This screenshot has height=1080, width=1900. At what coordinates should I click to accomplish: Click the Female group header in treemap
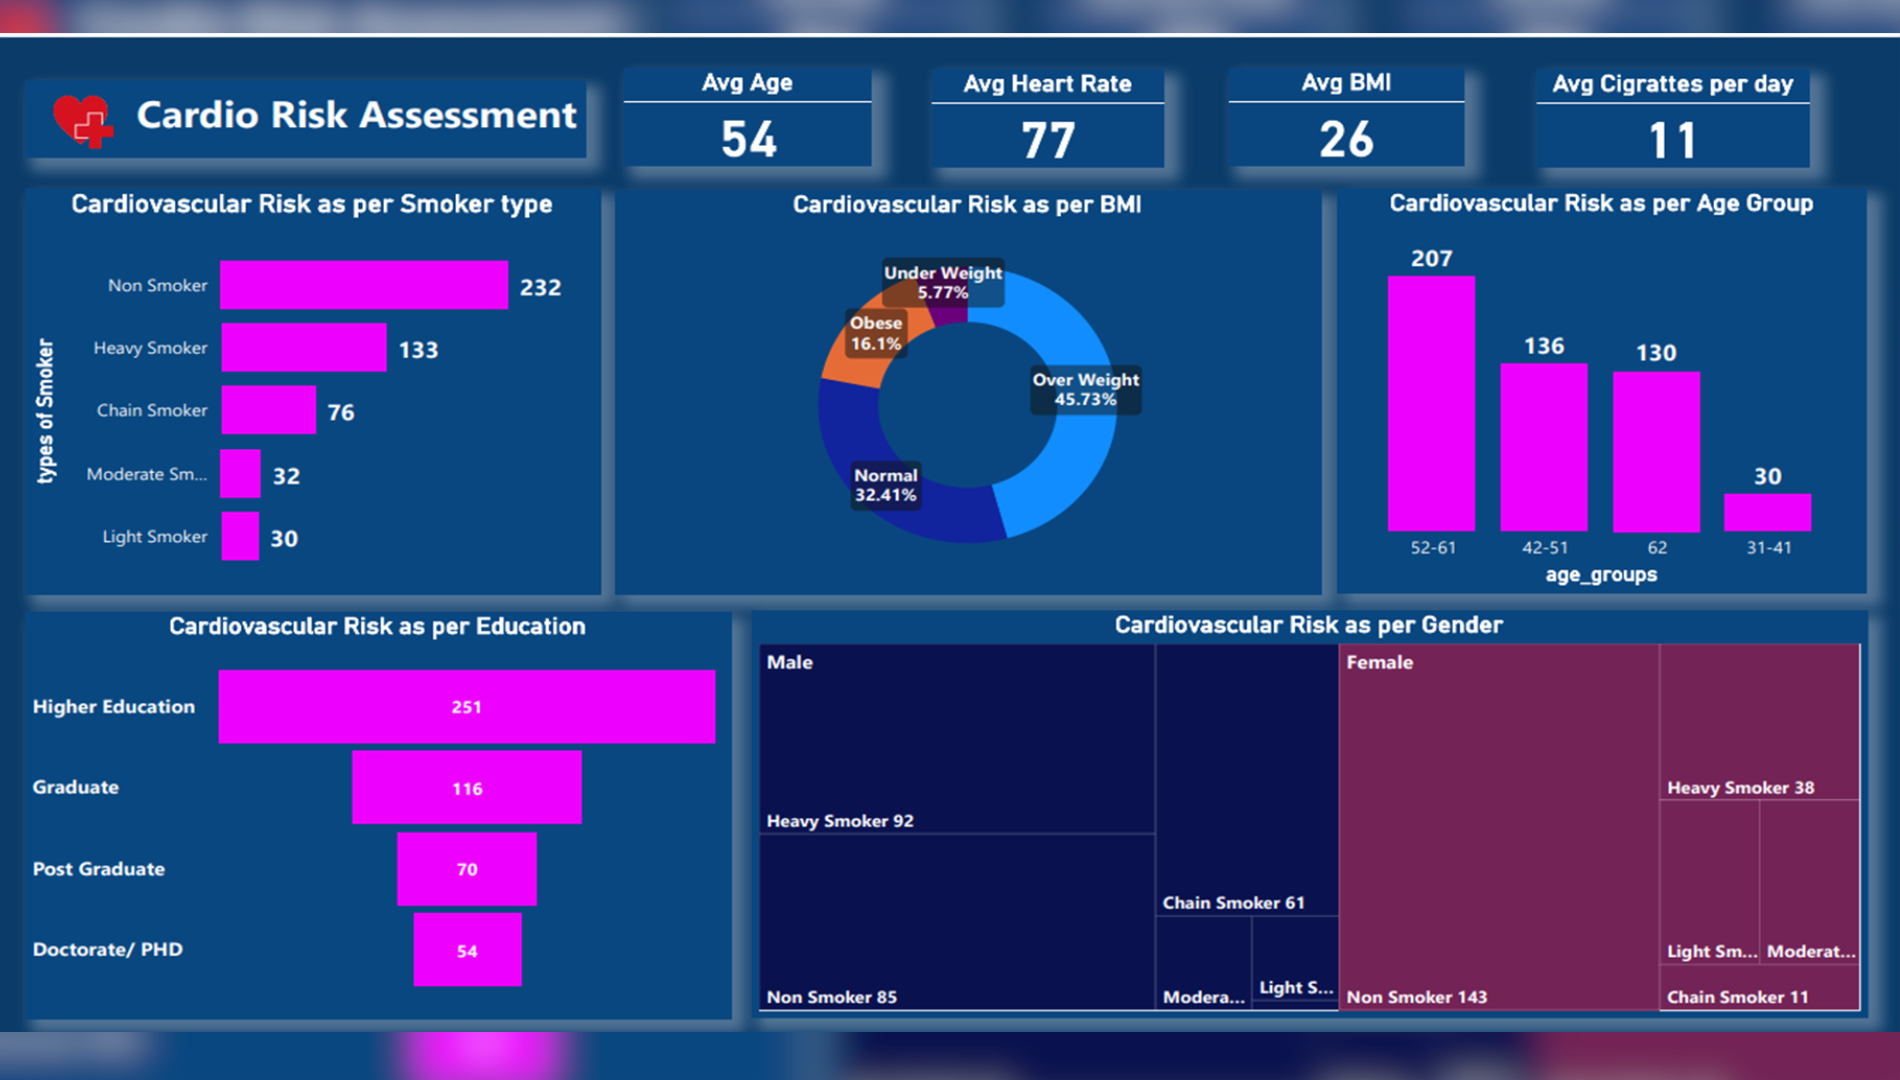coord(1379,662)
